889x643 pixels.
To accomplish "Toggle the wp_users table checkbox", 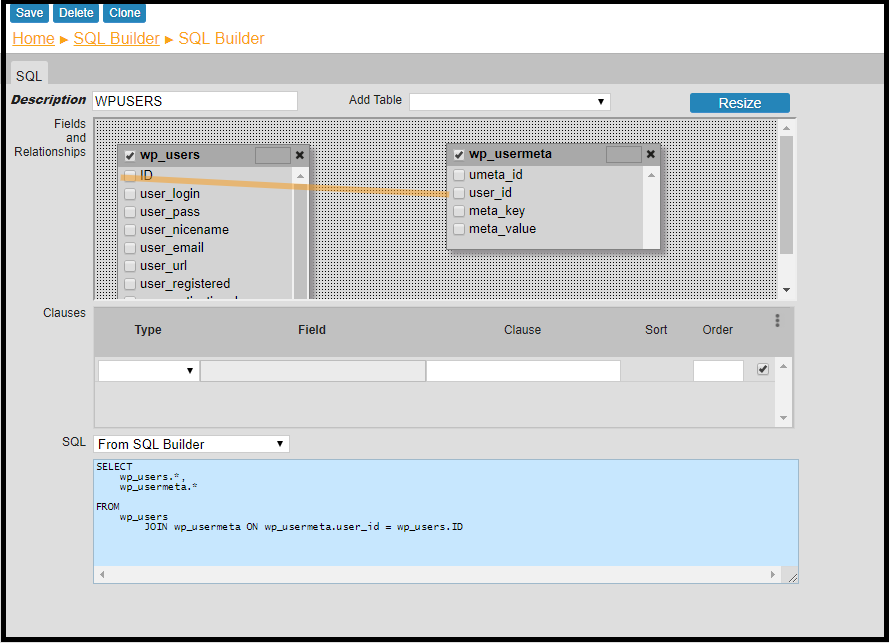I will coord(130,155).
